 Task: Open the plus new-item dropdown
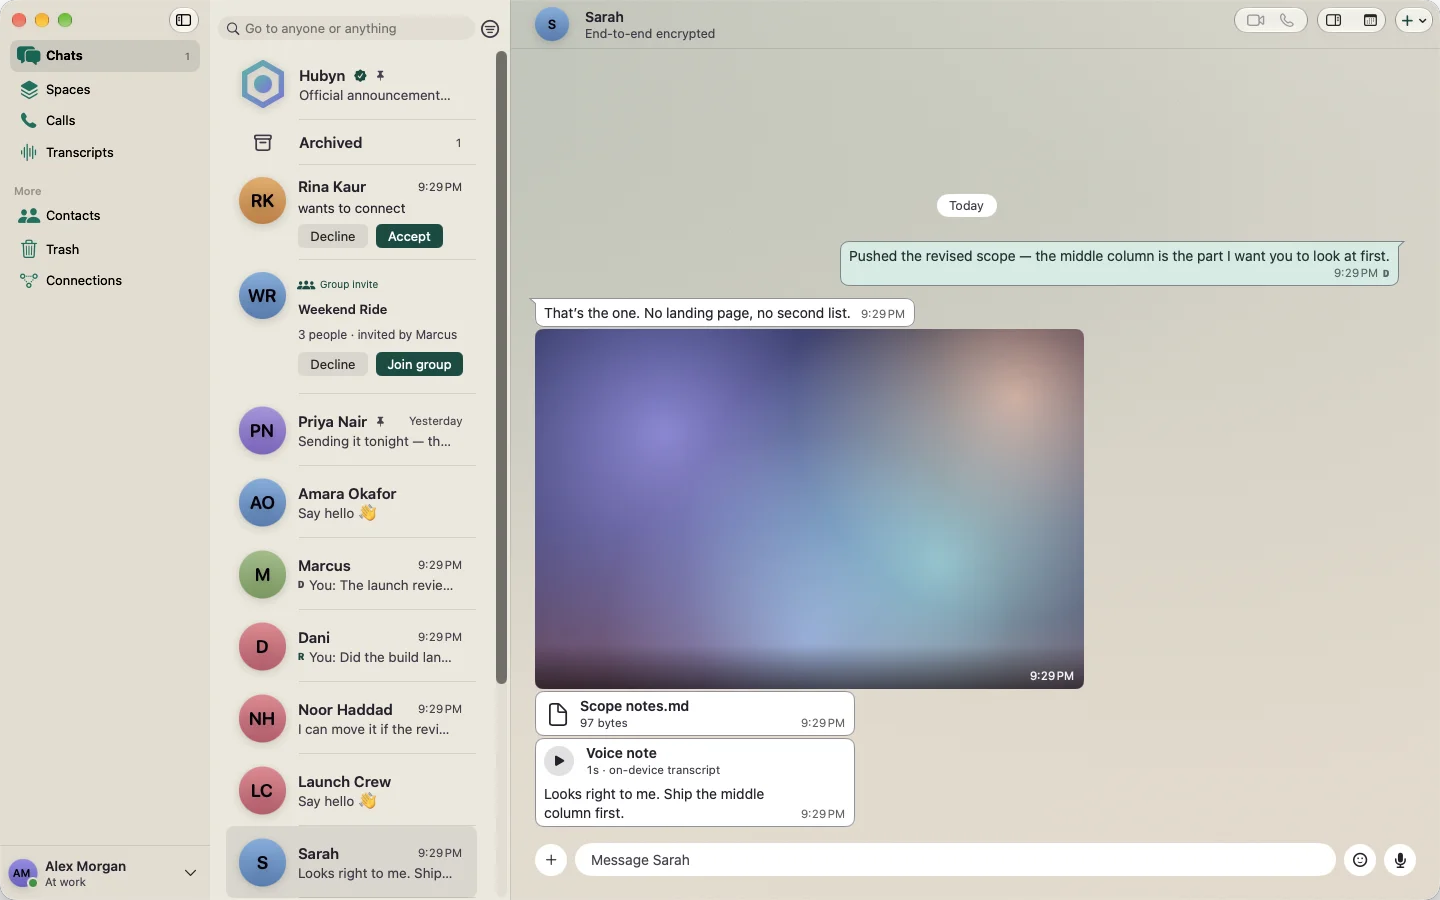coord(1414,20)
